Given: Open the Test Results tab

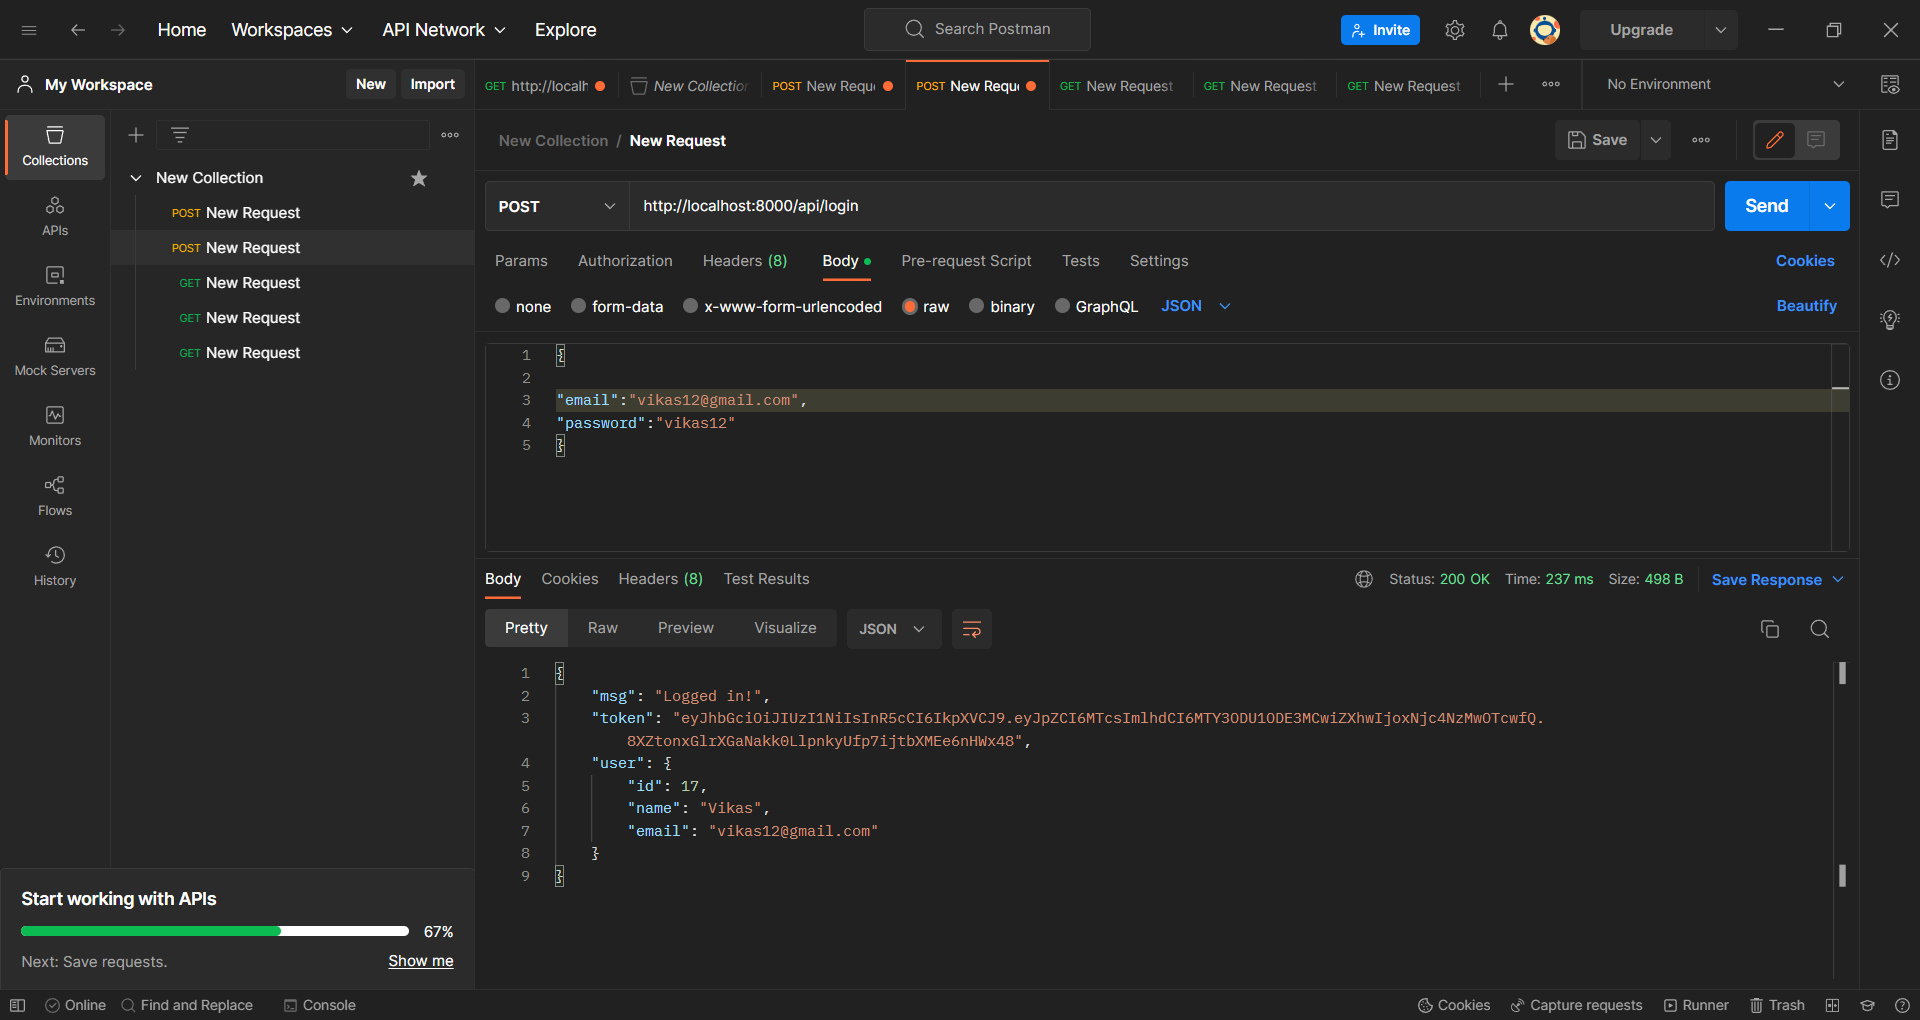Looking at the screenshot, I should [x=766, y=578].
